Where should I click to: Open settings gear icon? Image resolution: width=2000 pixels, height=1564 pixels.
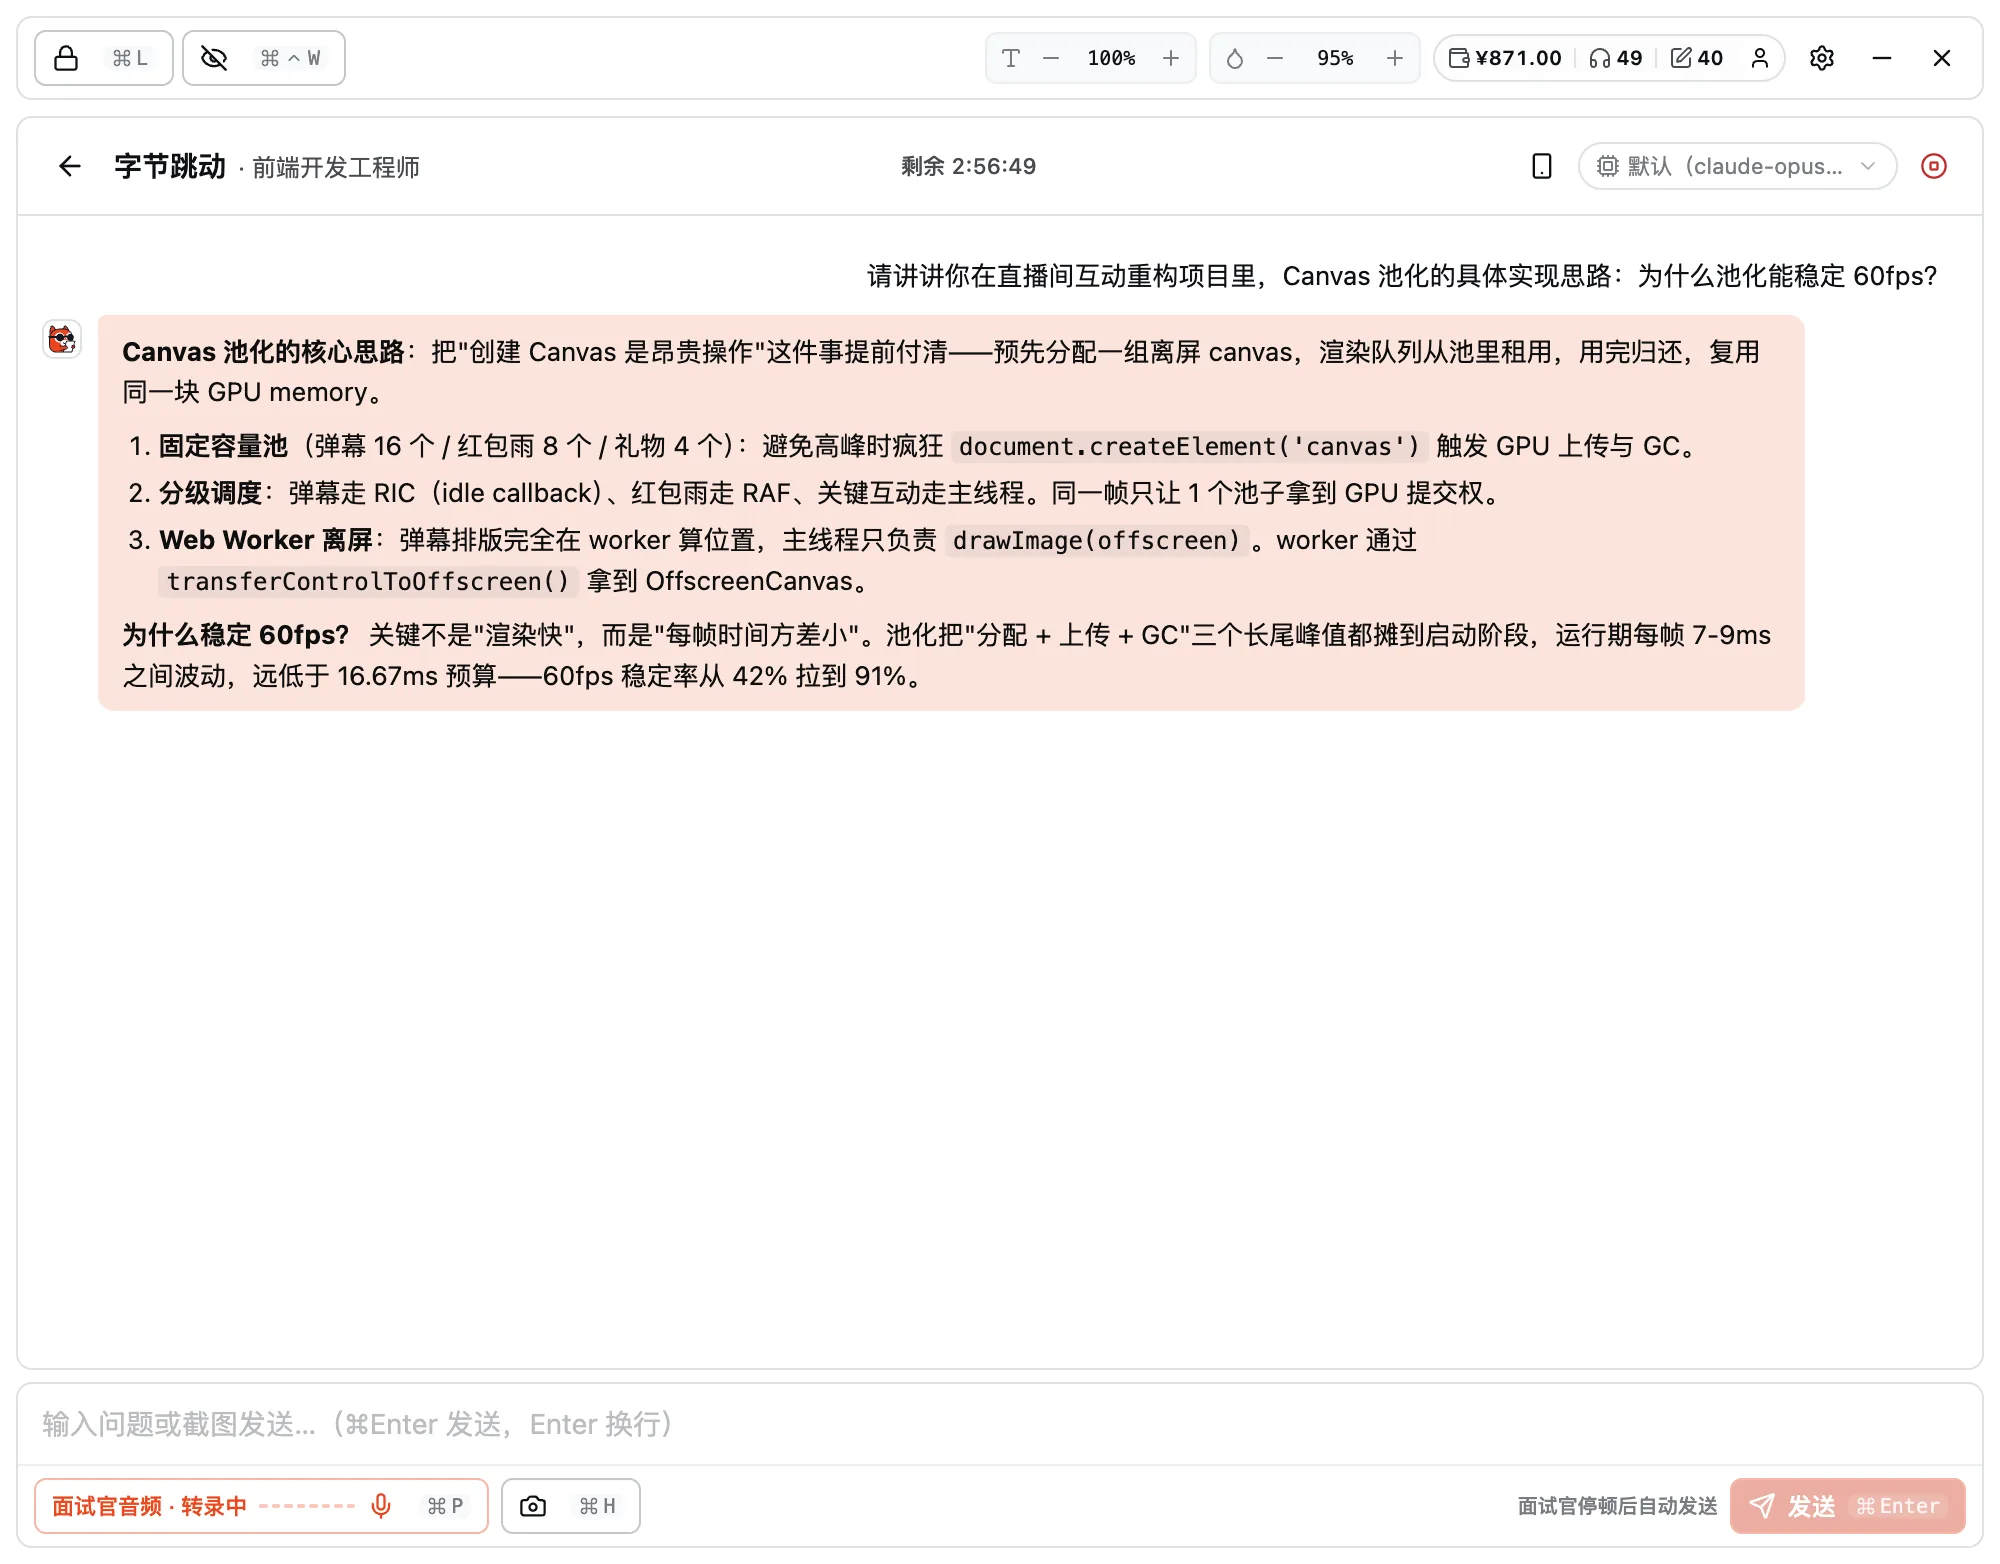click(x=1822, y=58)
